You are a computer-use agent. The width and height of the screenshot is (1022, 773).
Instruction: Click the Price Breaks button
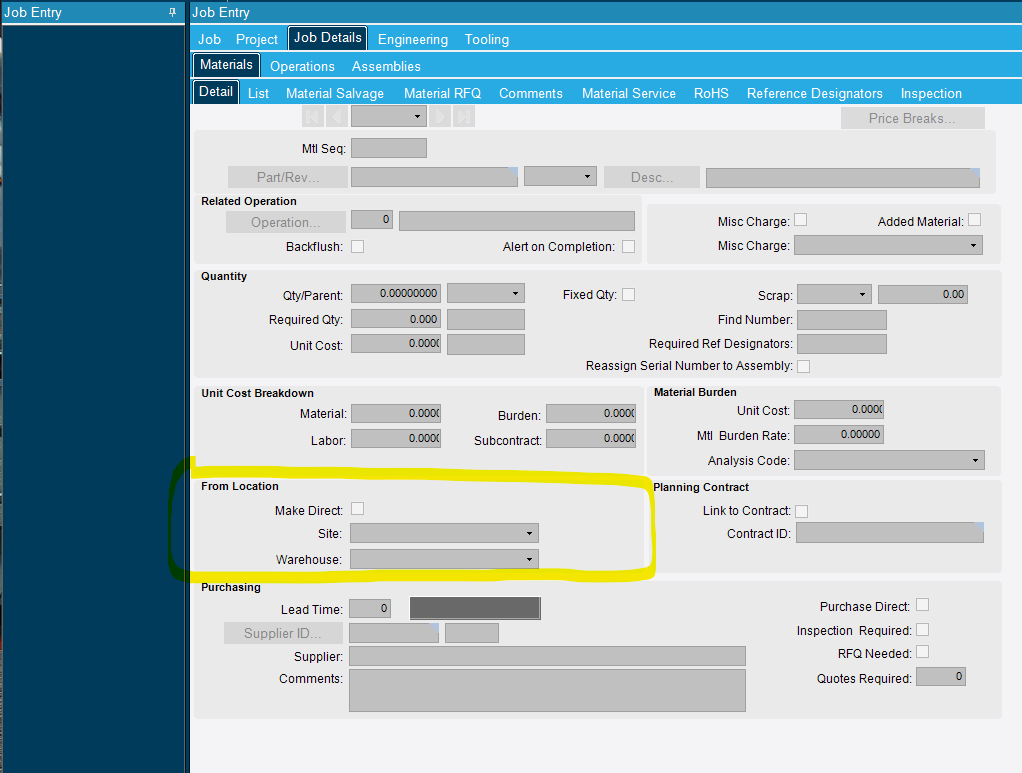(x=912, y=118)
